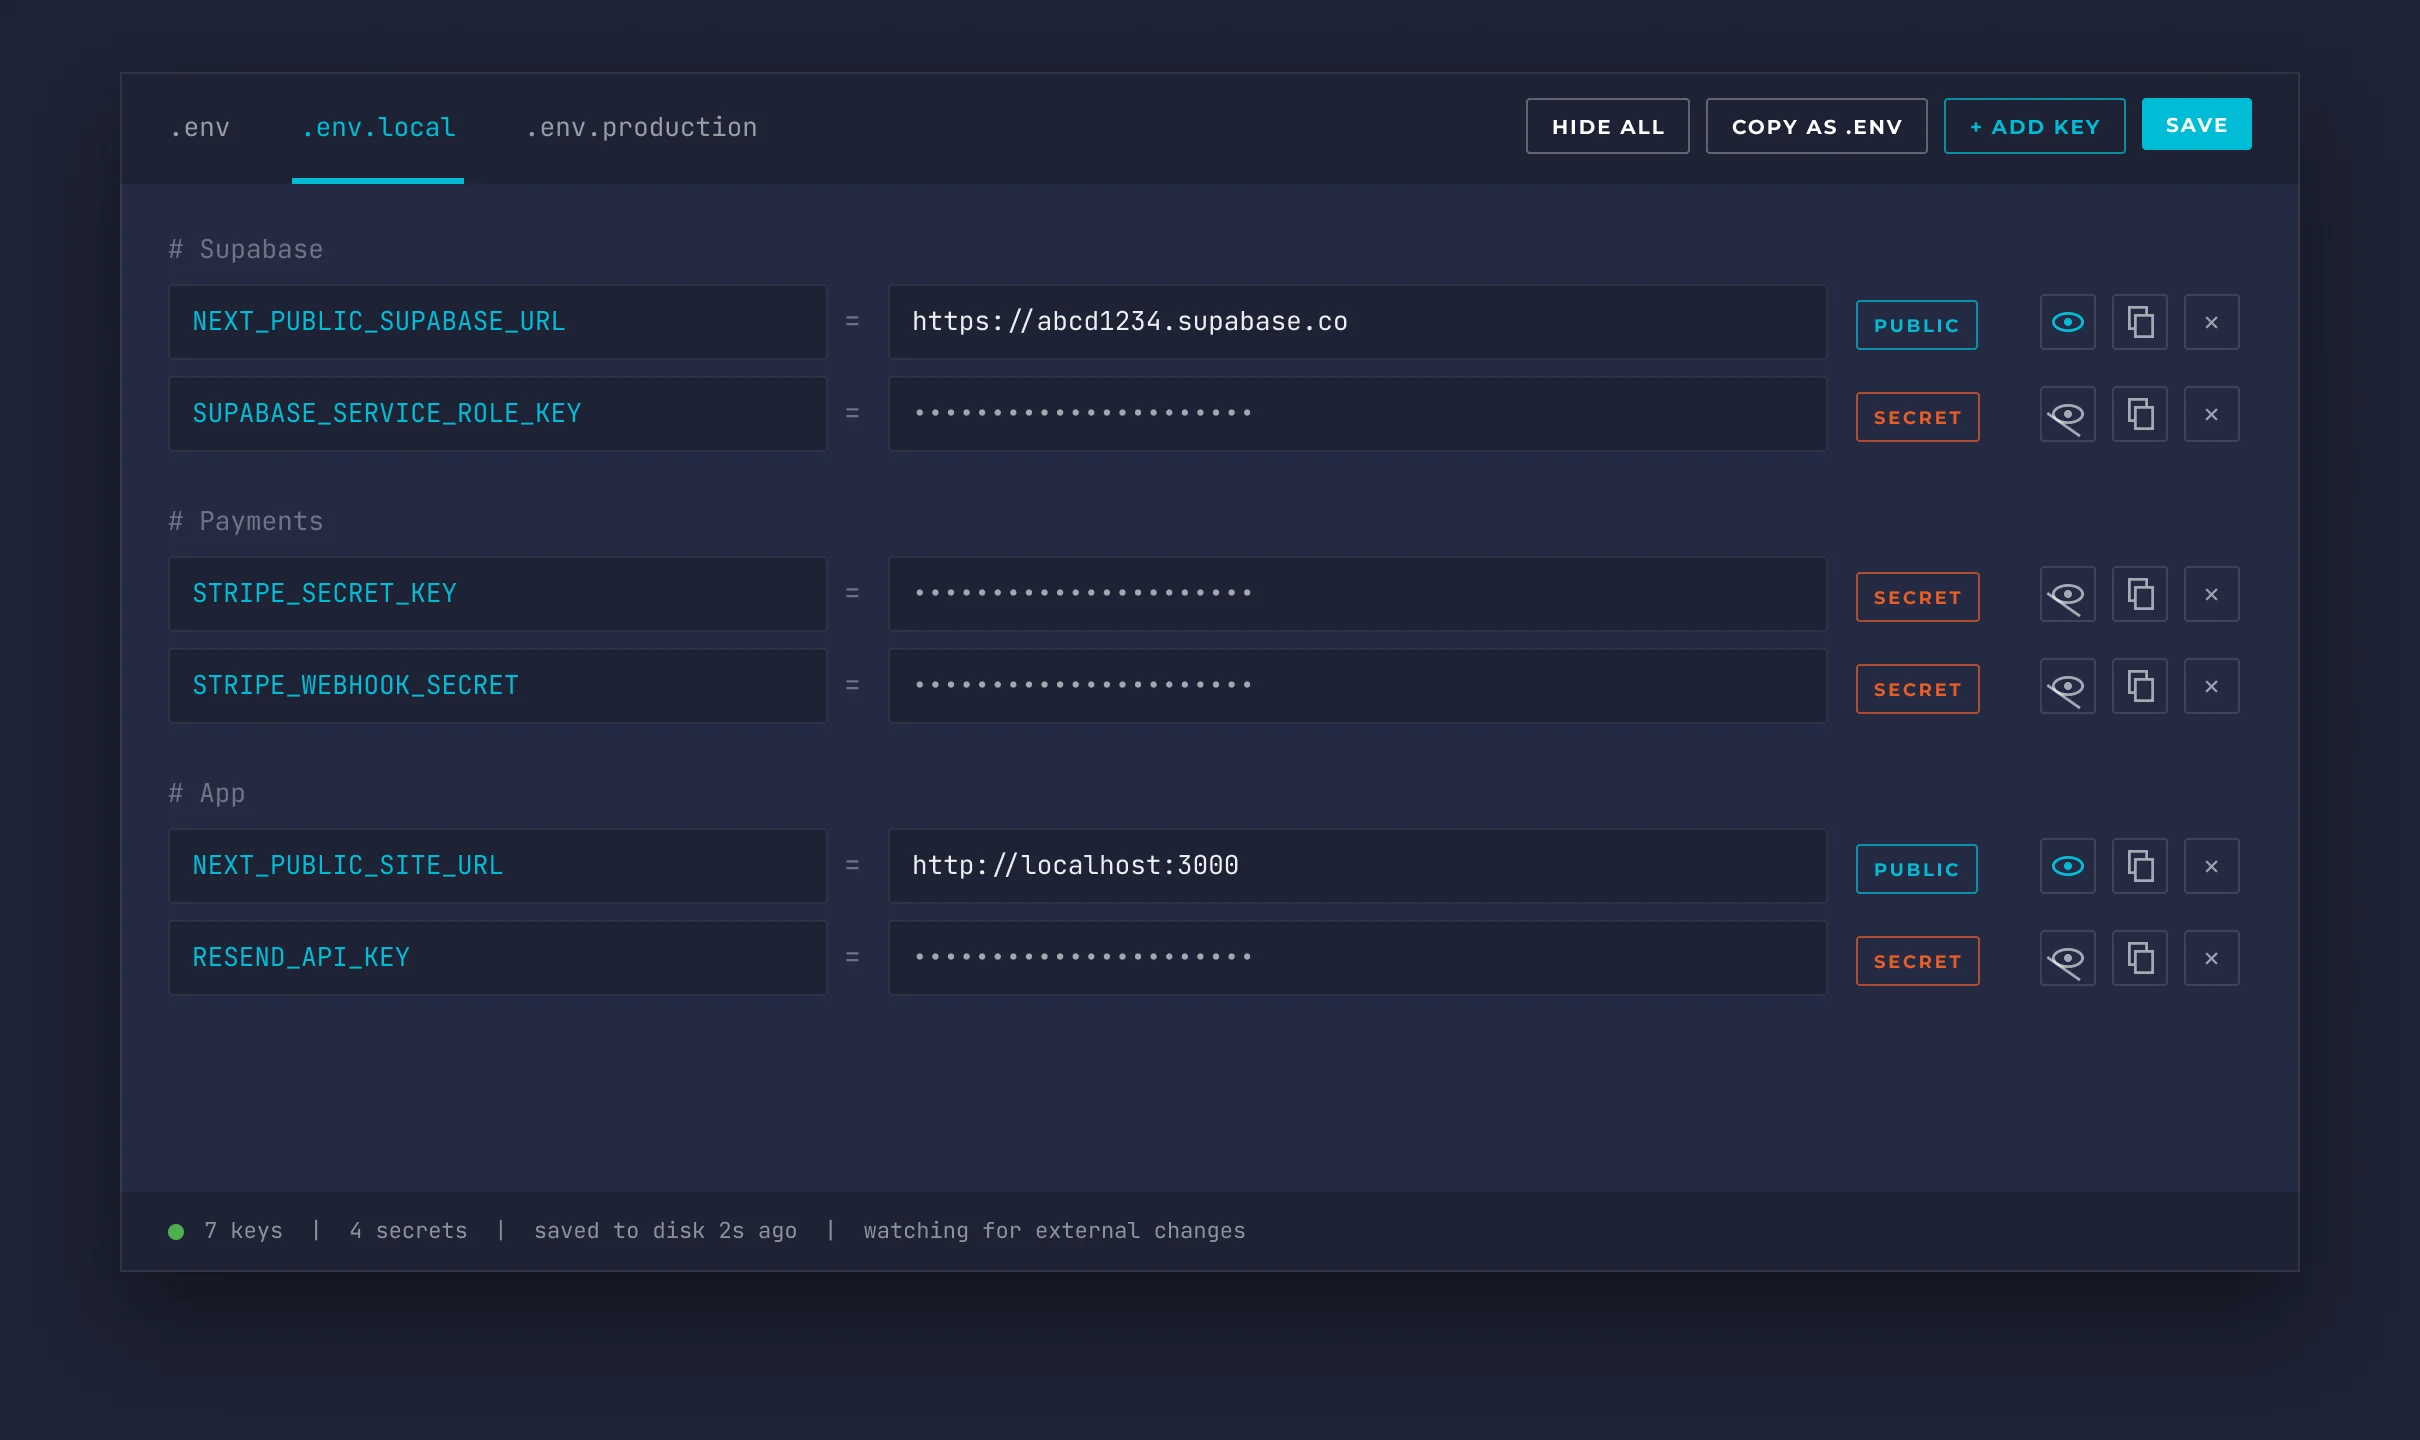This screenshot has width=2420, height=1440.
Task: Toggle PUBLIC badge on NEXT_PUBLIC_SUPABASE_URL
Action: 1916,325
